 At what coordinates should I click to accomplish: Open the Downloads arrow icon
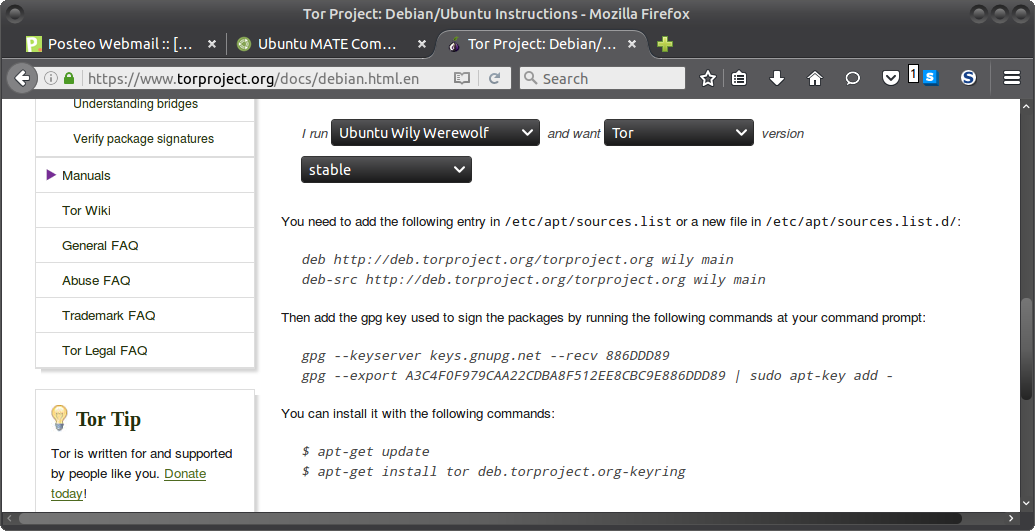[777, 79]
